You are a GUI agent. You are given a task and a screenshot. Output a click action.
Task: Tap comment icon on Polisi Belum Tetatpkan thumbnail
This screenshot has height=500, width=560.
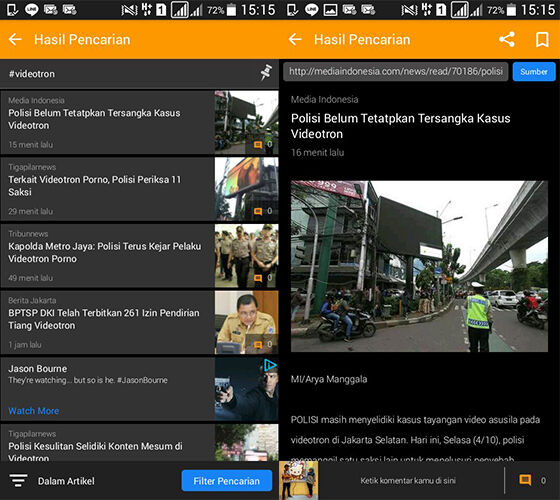point(258,145)
